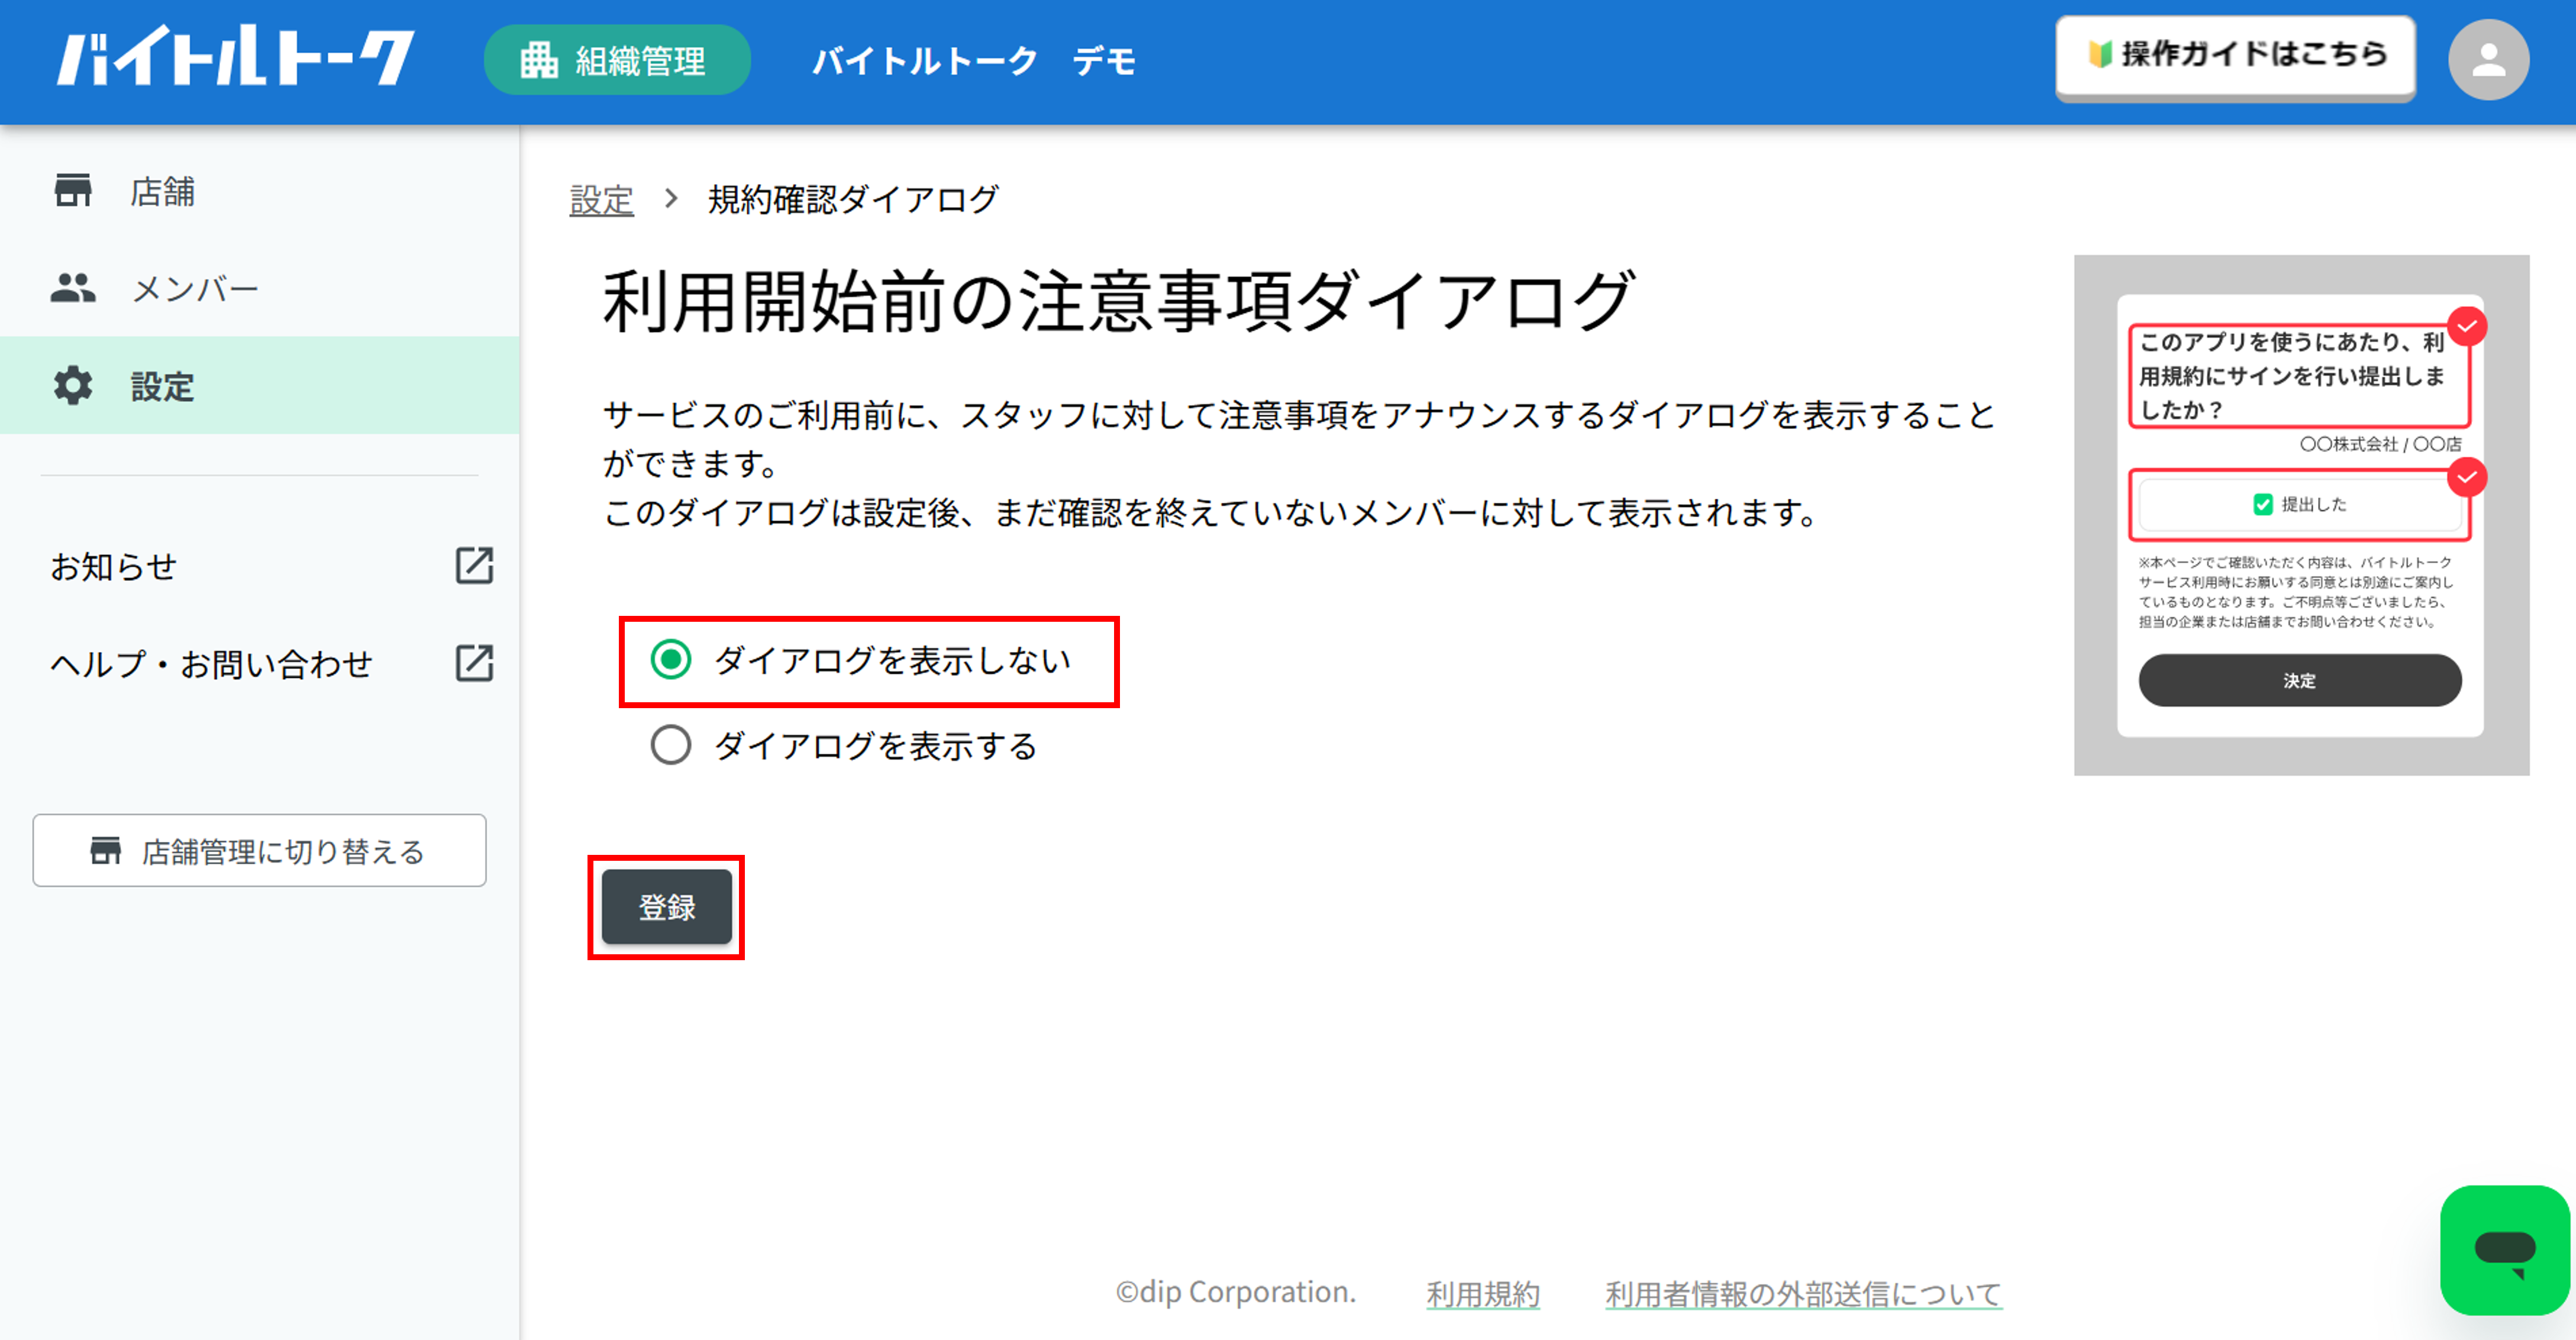The height and width of the screenshot is (1340, 2576).
Task: Open the メンバー sidebar menu item
Action: pos(260,288)
